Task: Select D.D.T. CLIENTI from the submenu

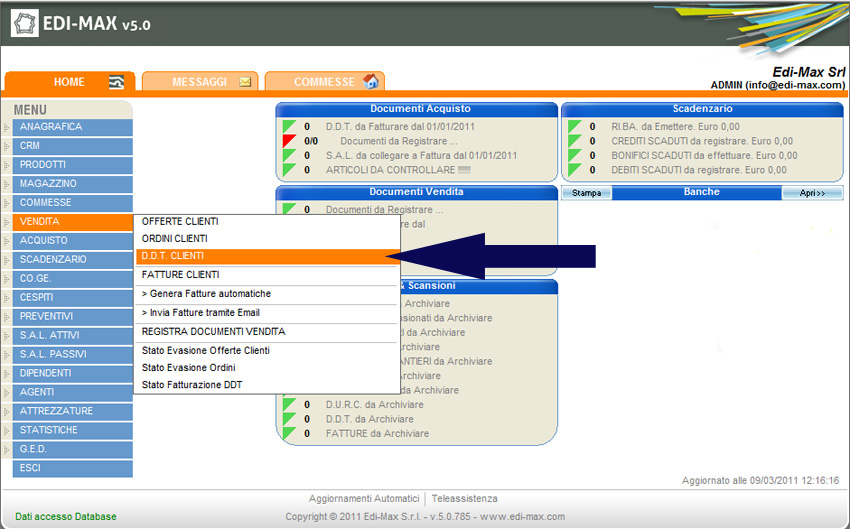Action: [x=173, y=256]
